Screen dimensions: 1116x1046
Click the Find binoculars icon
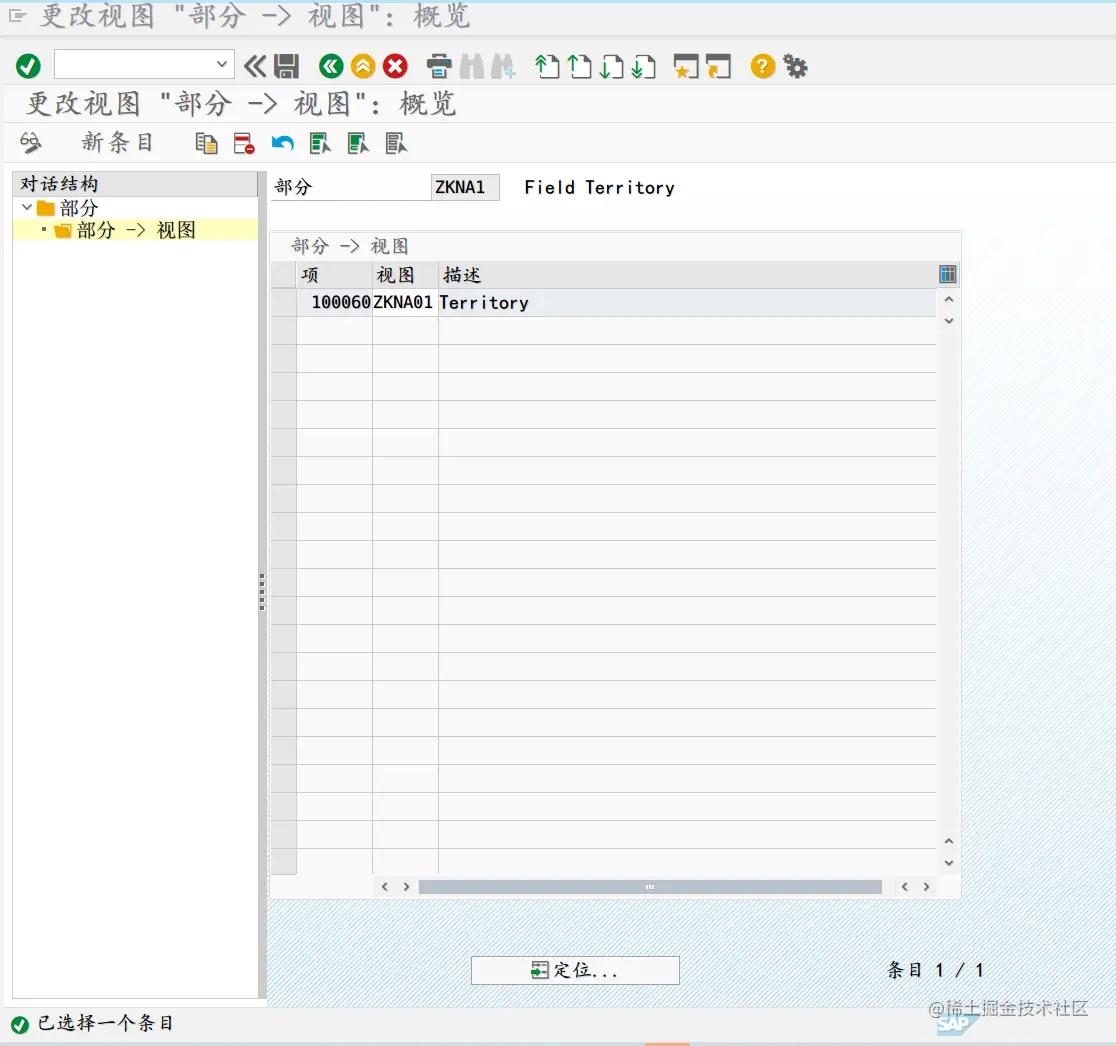[471, 66]
